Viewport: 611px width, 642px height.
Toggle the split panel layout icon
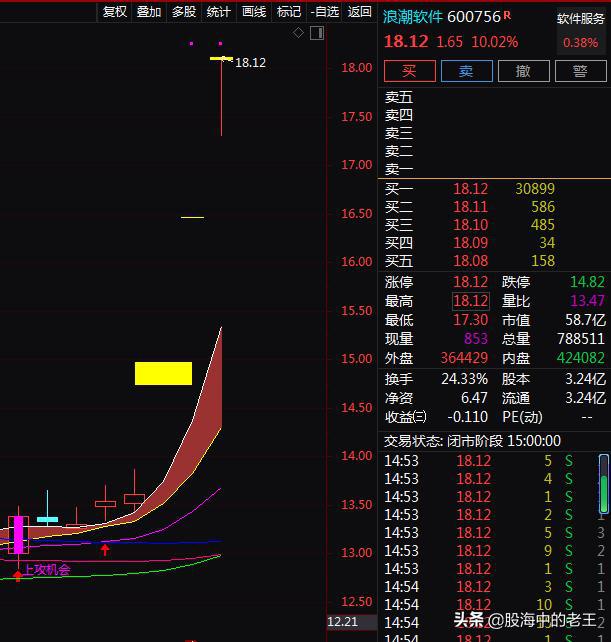(317, 33)
